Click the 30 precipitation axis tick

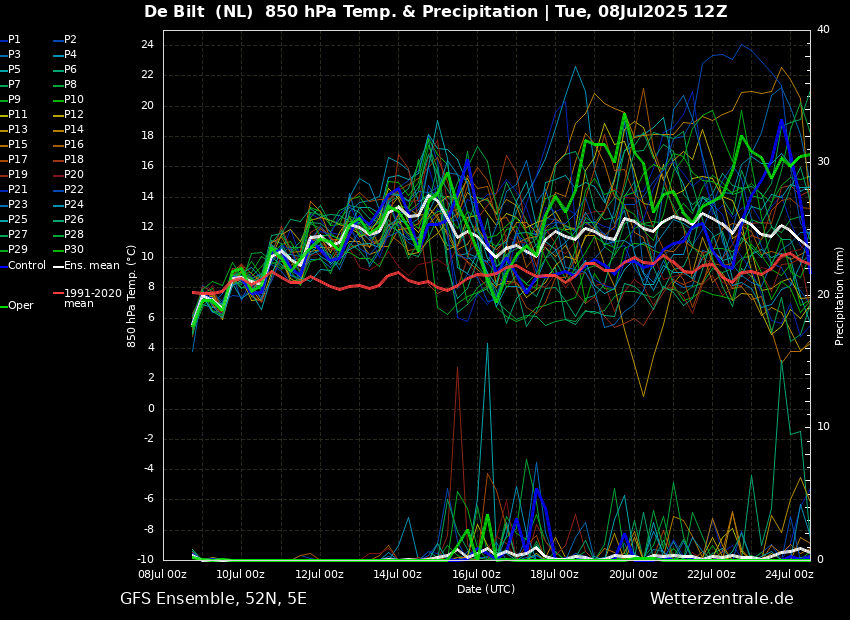click(x=823, y=162)
